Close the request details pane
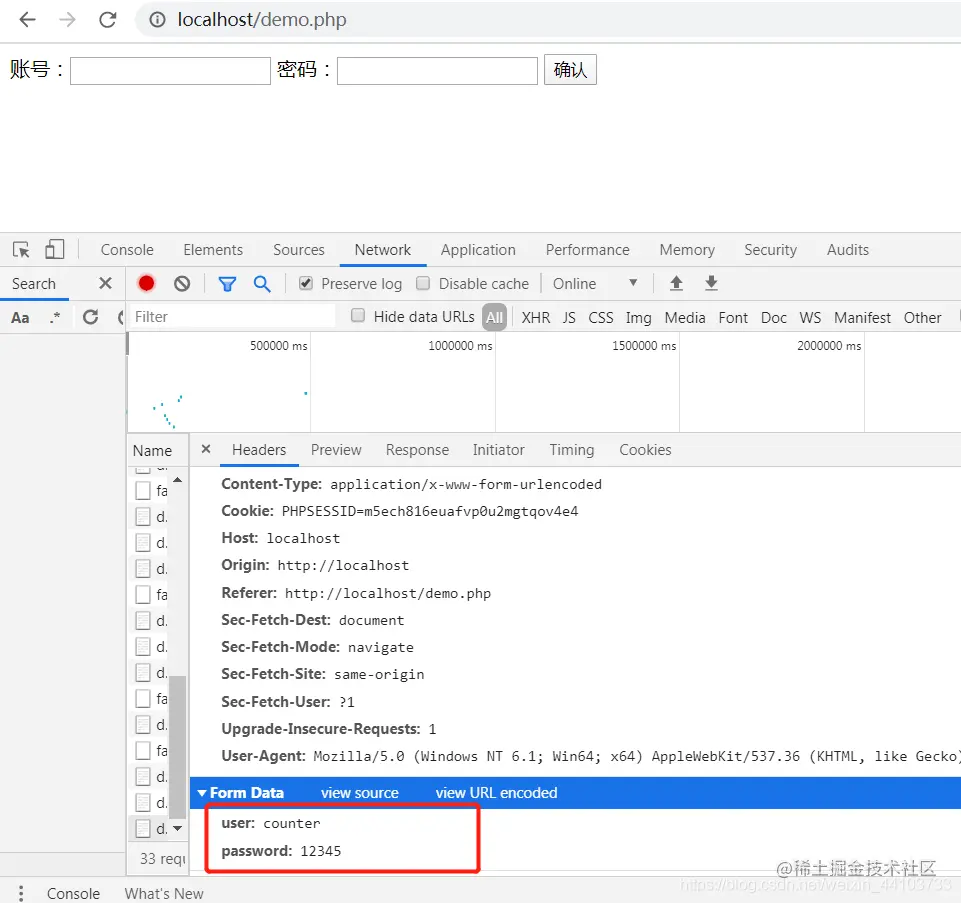 point(206,449)
